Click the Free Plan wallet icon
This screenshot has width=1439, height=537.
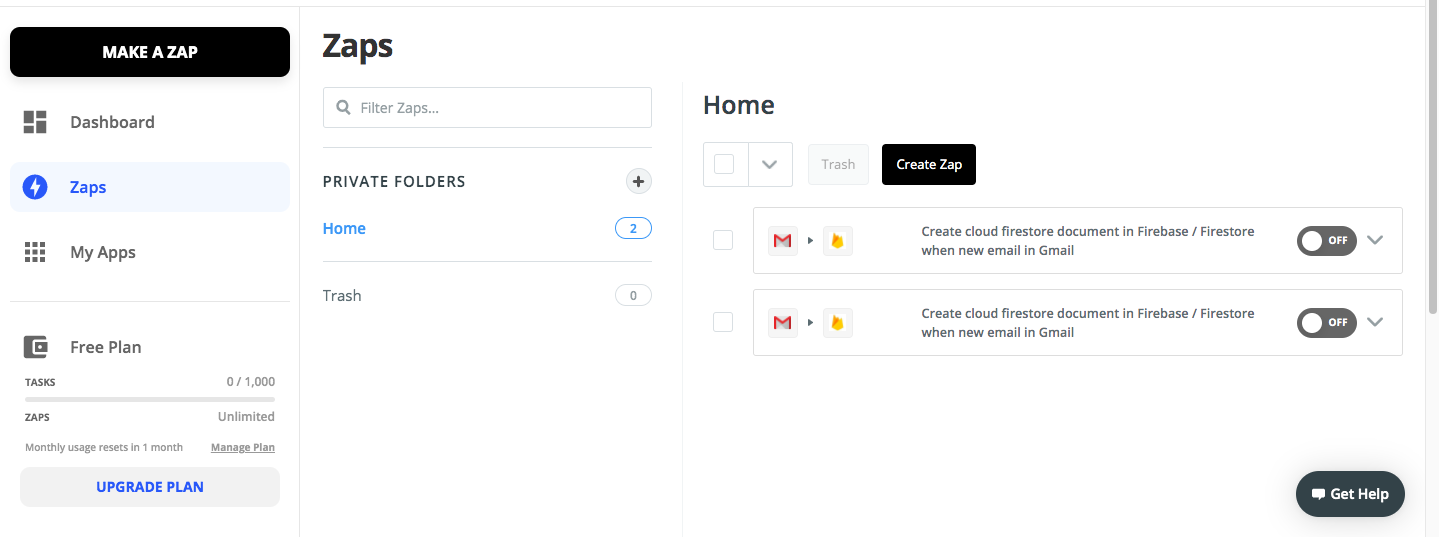[35, 347]
